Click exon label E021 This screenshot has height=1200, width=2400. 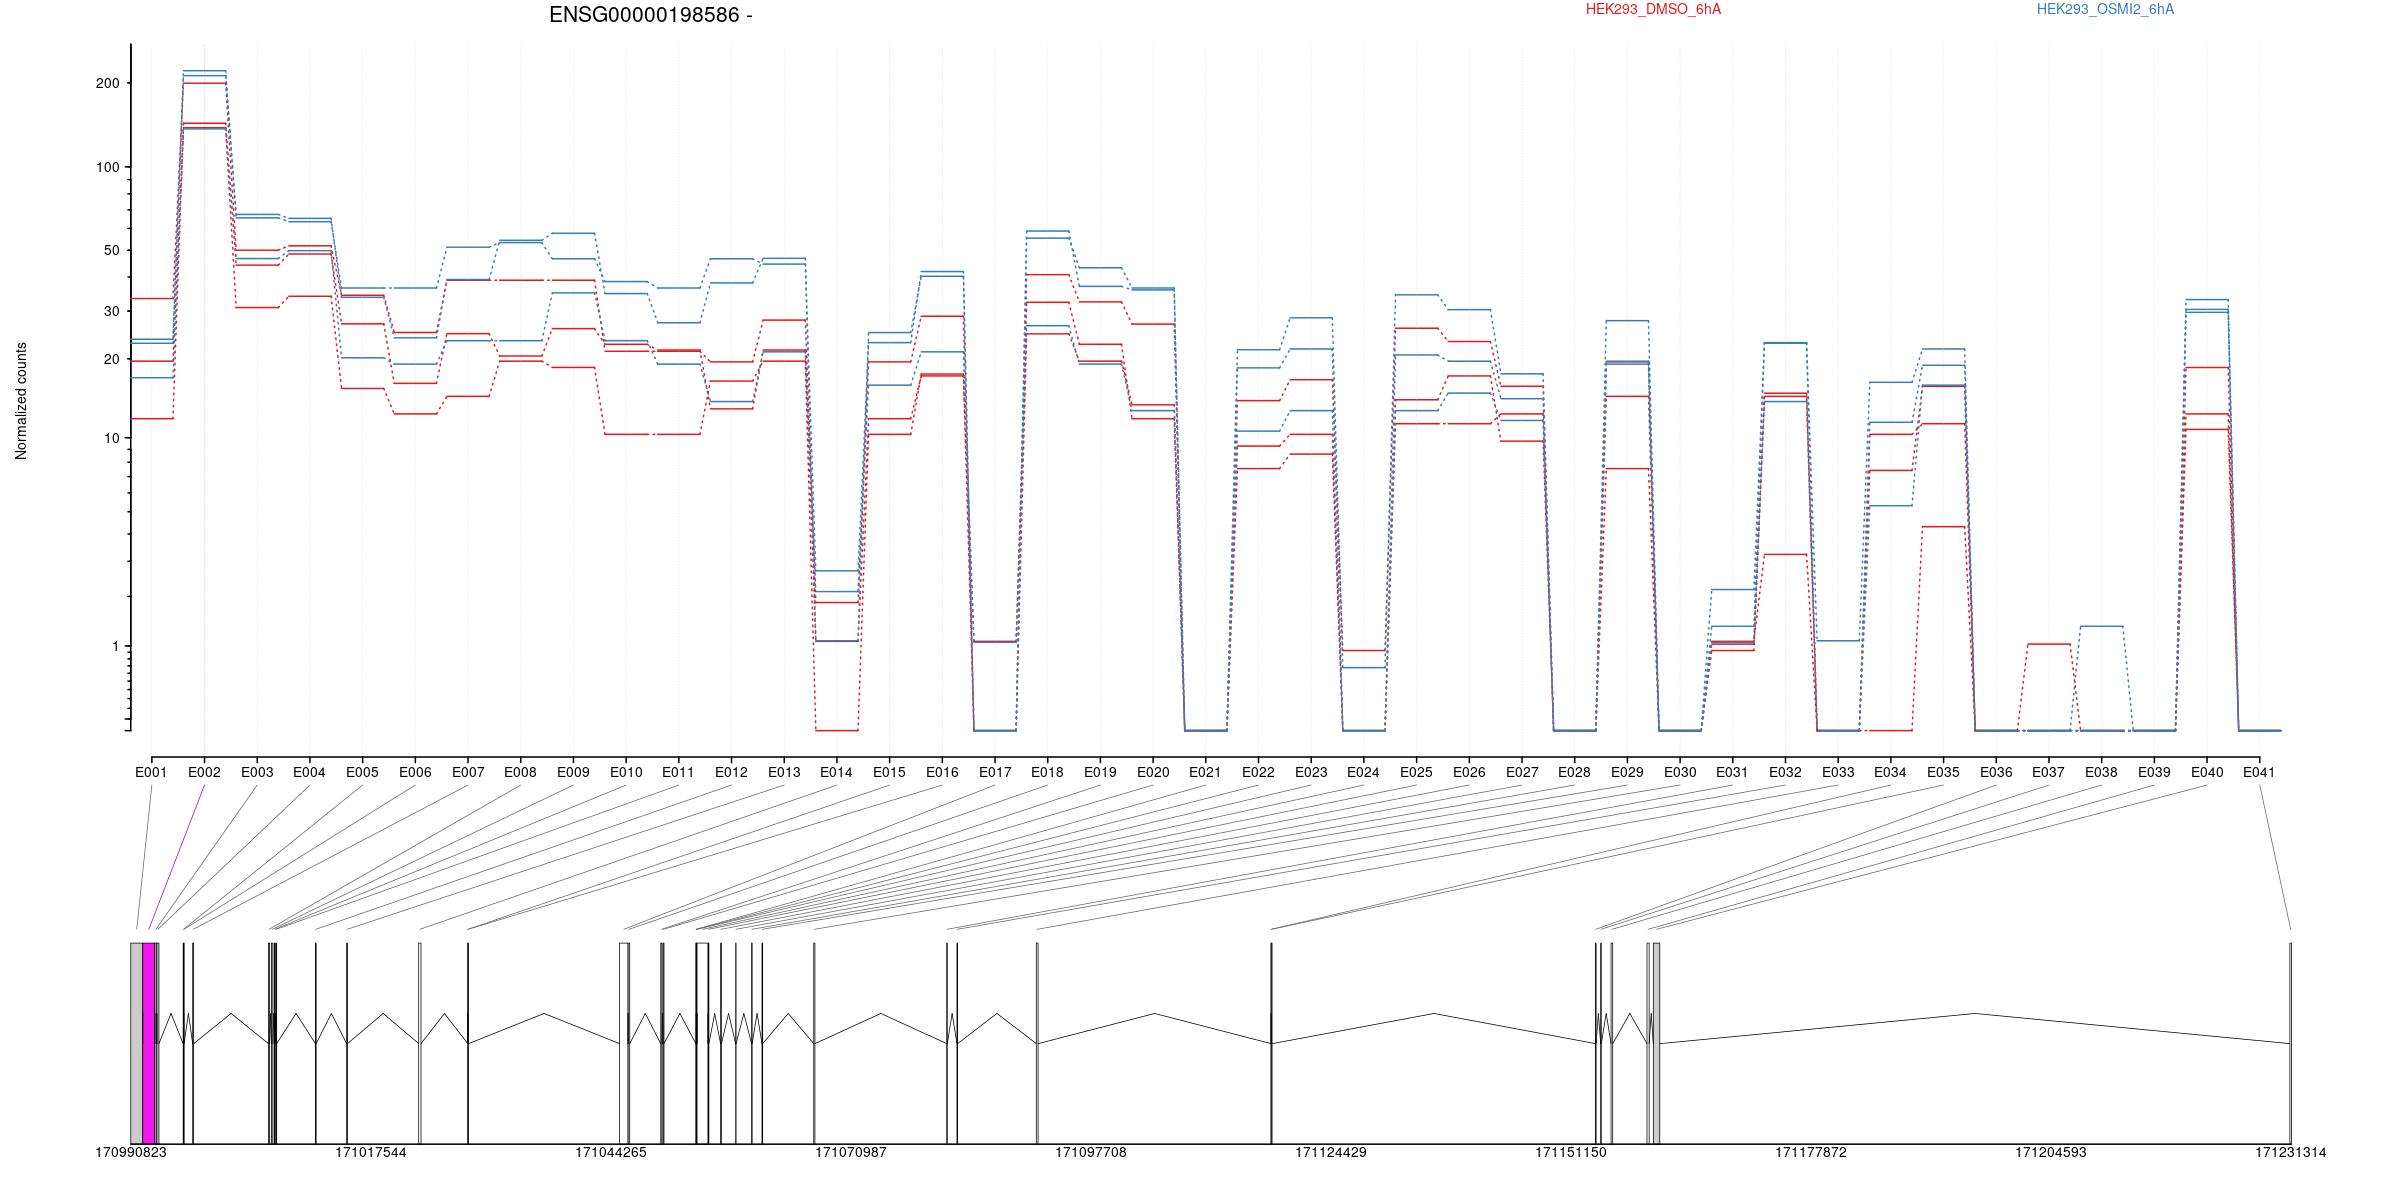[1205, 773]
